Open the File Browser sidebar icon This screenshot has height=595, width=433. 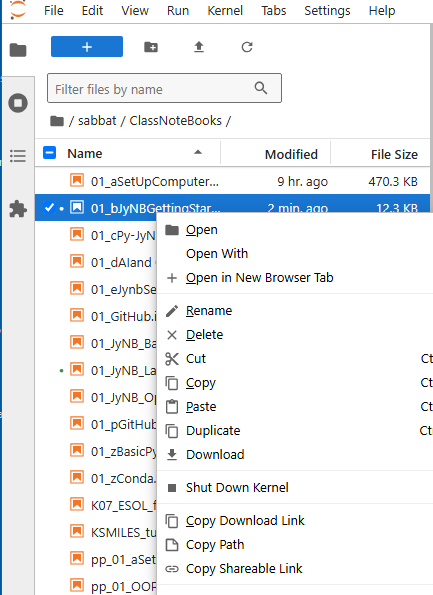[x=18, y=50]
